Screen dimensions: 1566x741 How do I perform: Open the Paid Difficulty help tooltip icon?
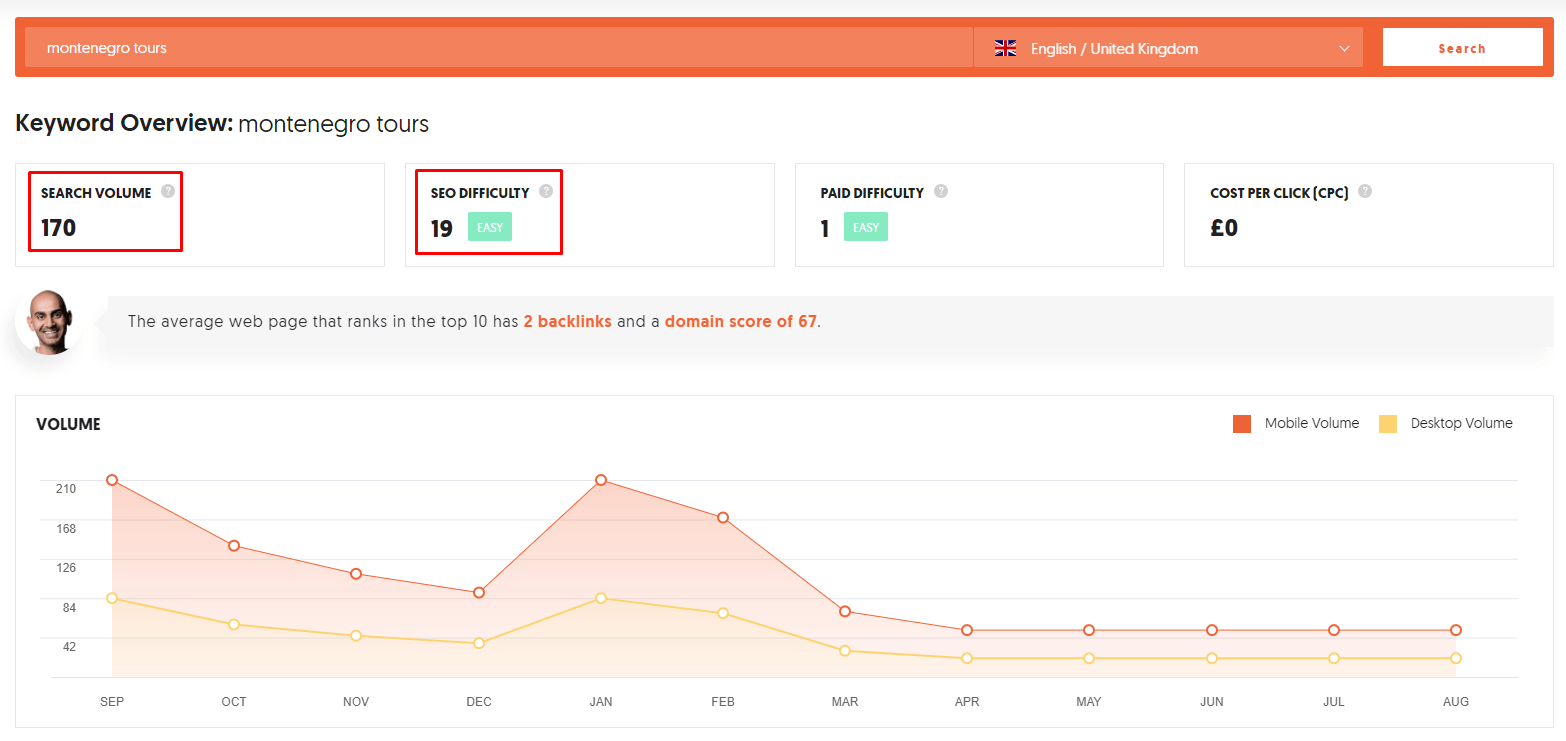[x=941, y=191]
